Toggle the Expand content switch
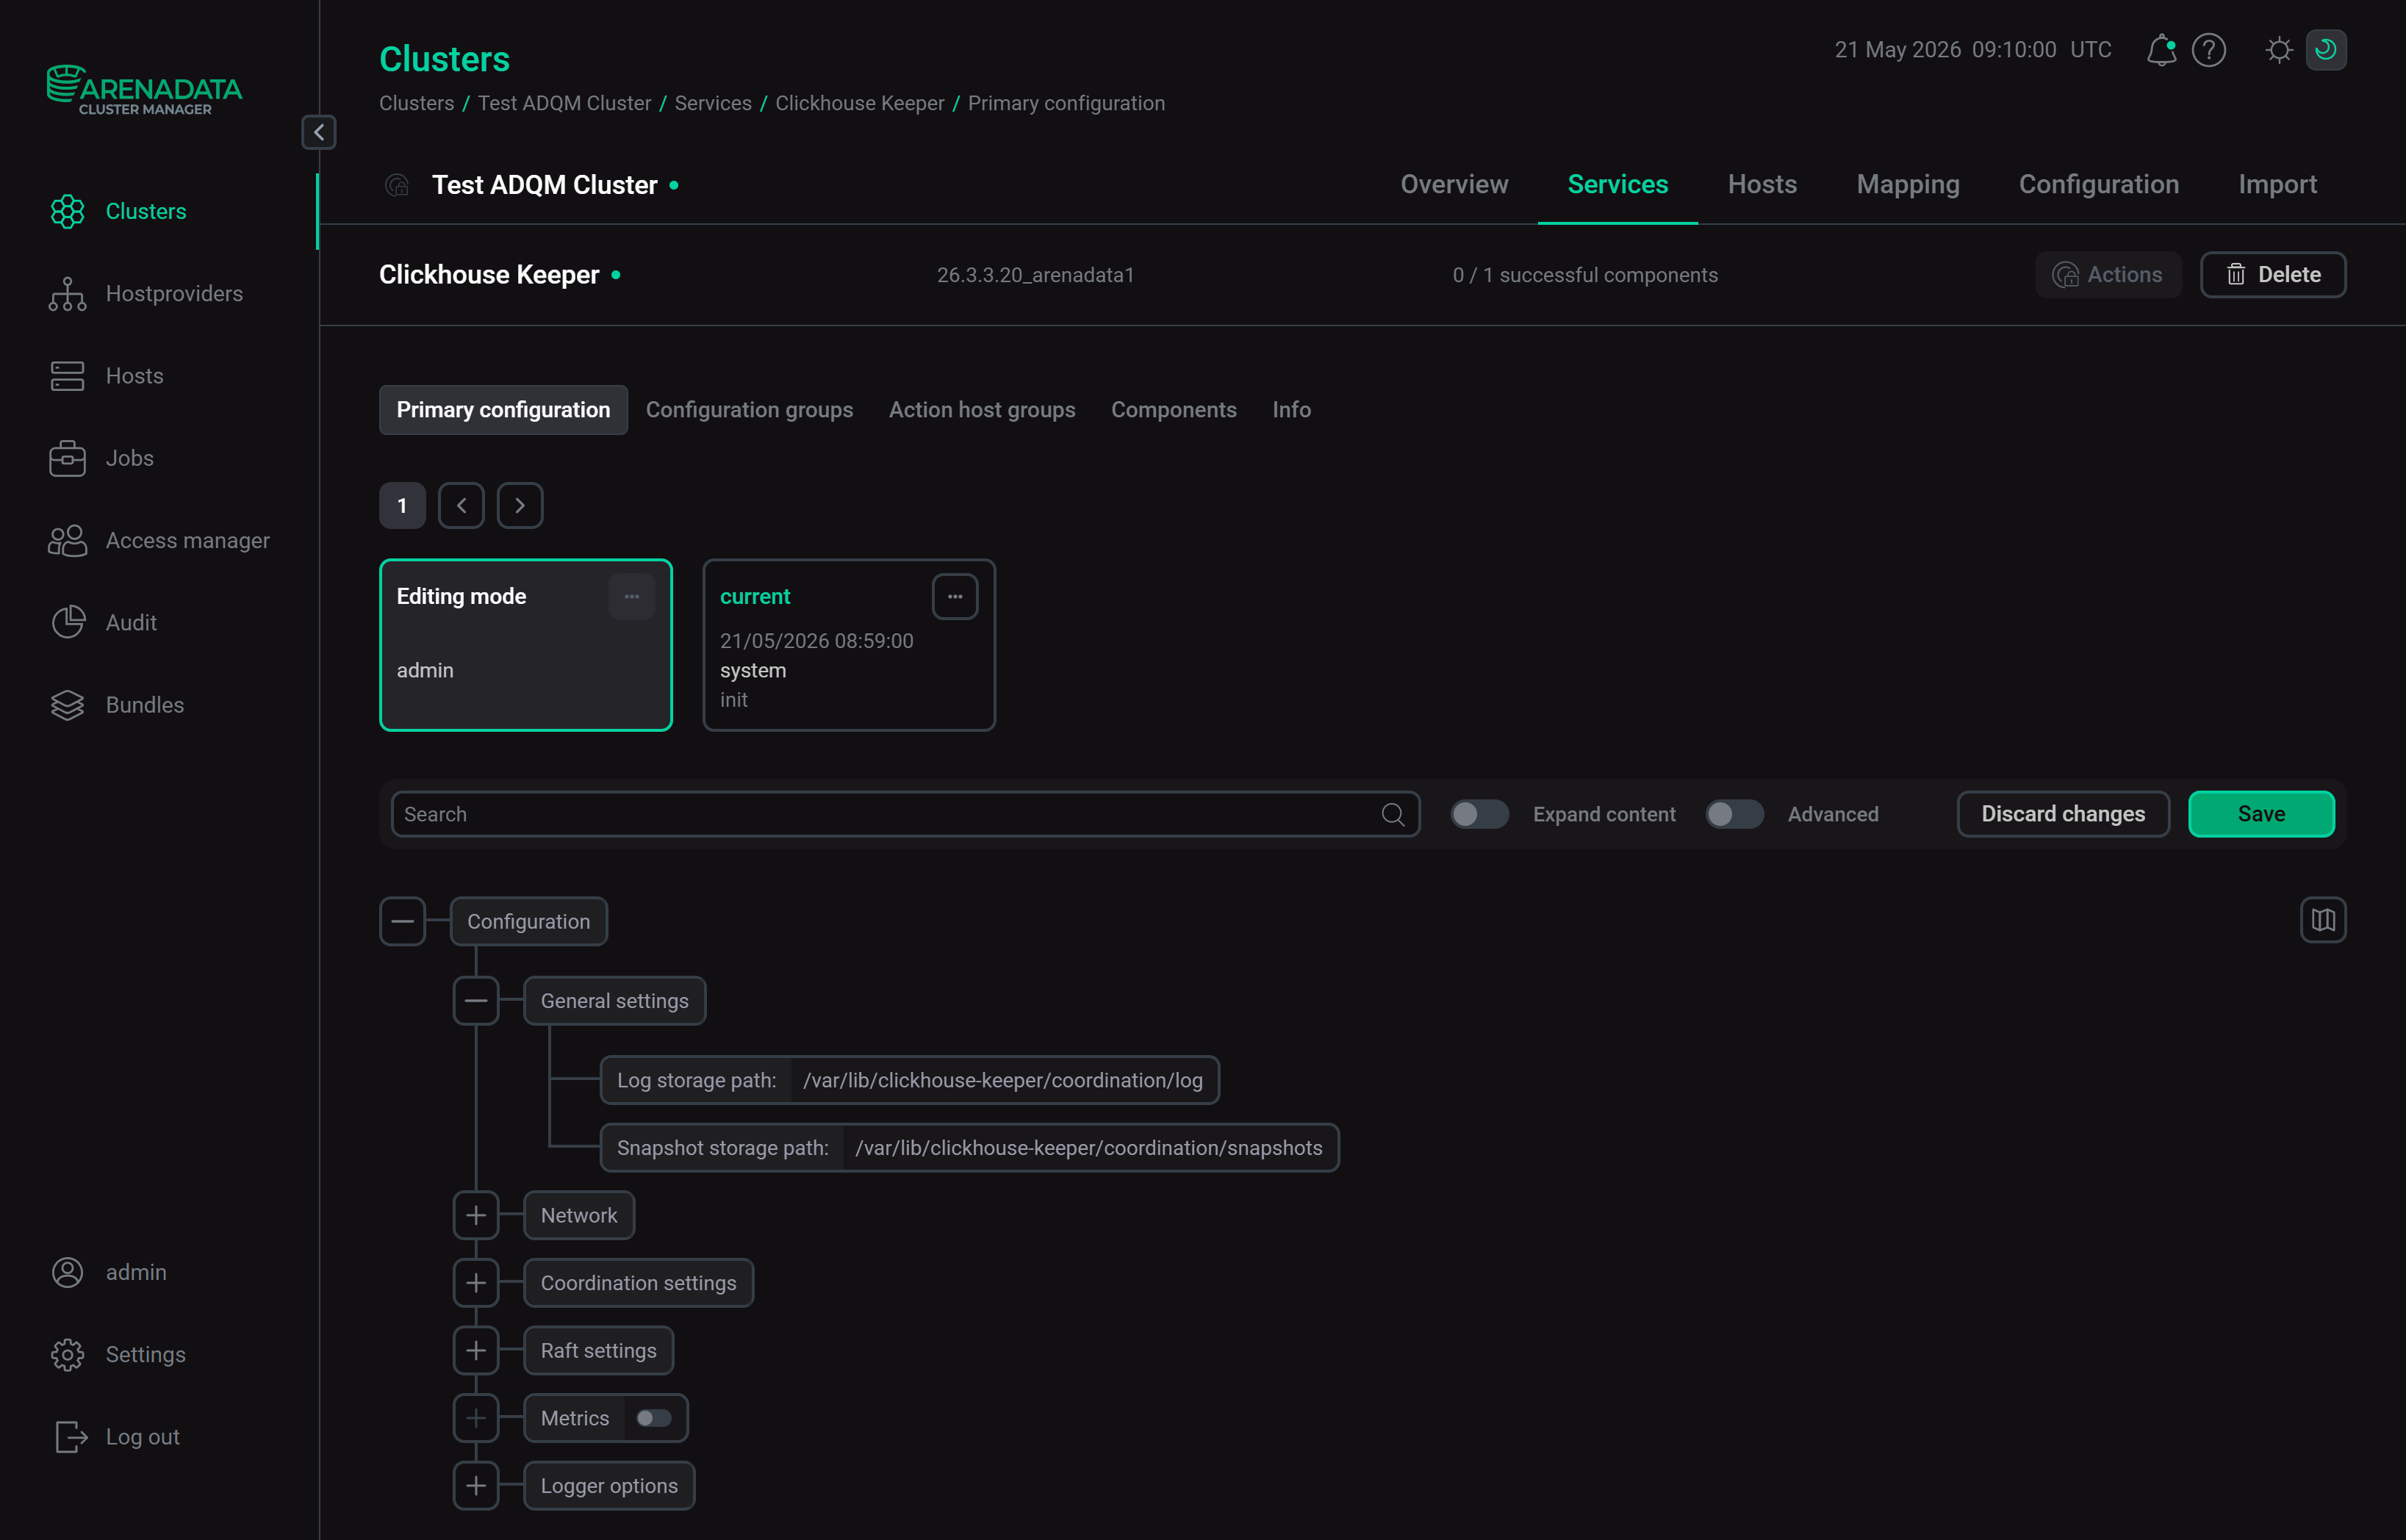 [x=1479, y=814]
